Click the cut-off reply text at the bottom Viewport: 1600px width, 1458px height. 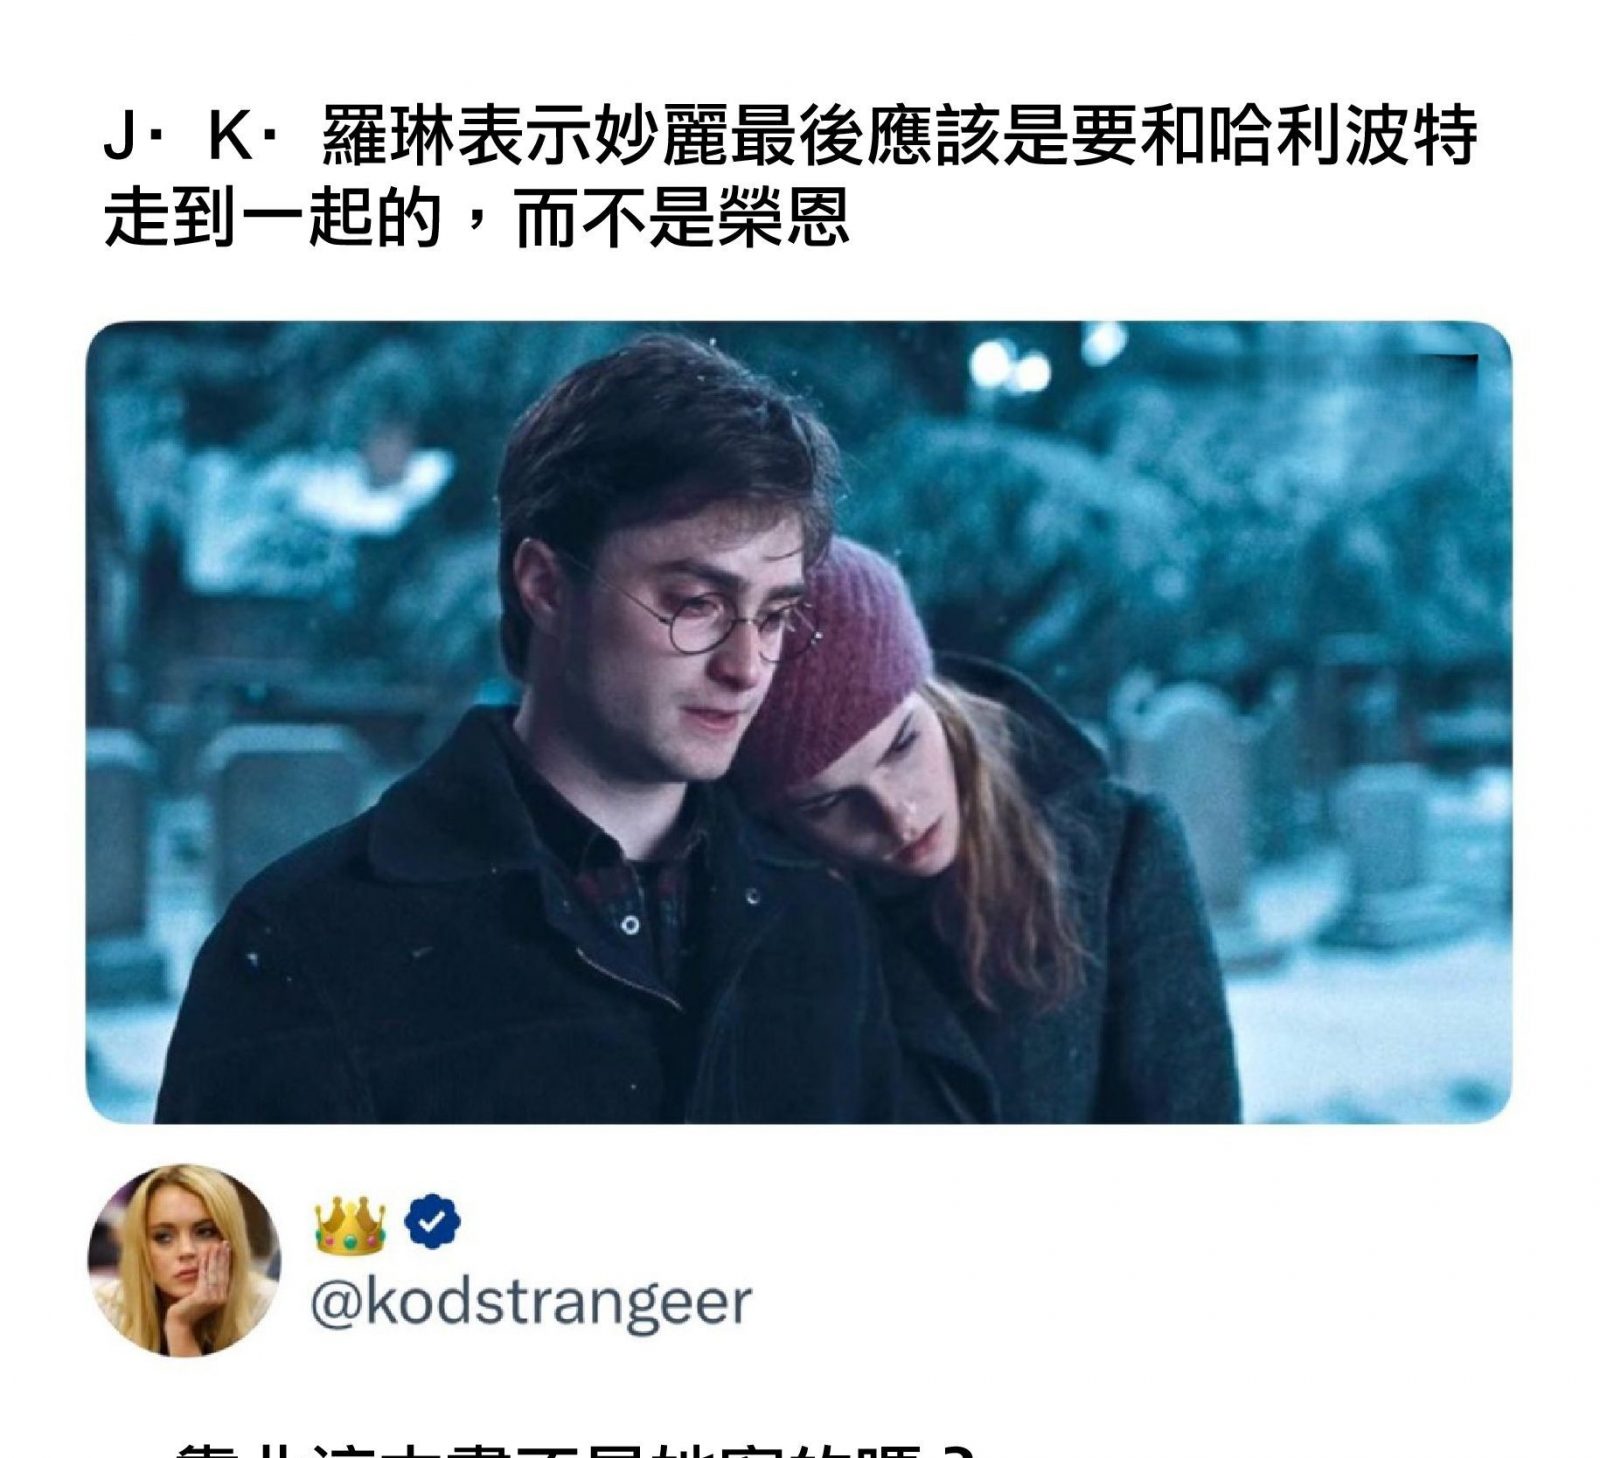572,1448
